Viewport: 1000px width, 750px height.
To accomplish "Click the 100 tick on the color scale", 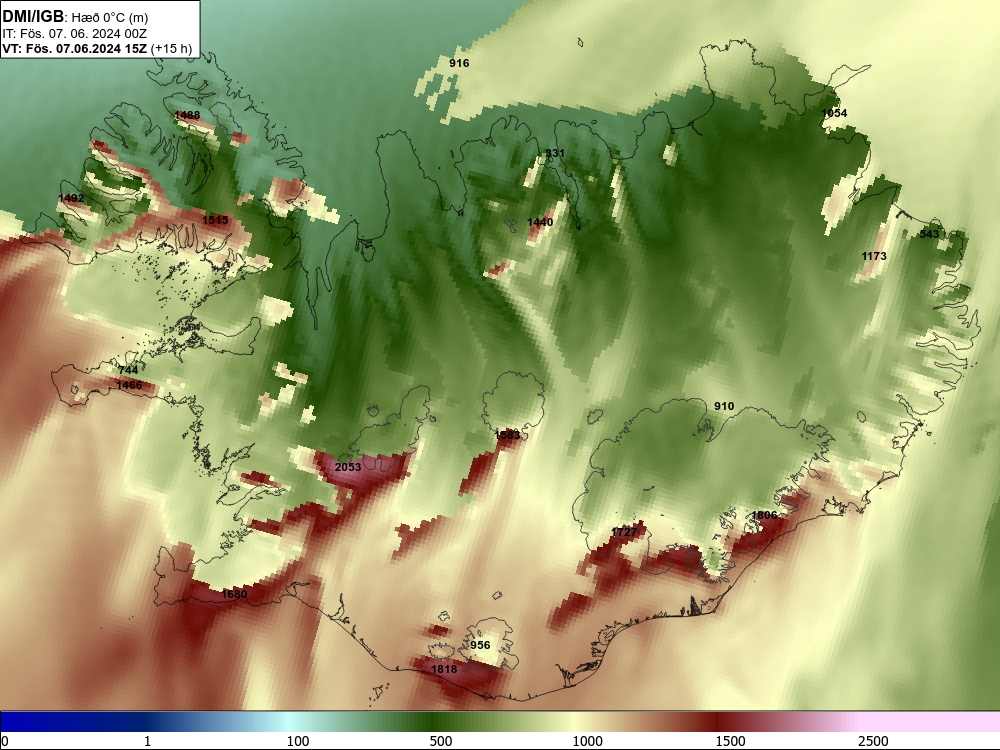I will click(298, 740).
